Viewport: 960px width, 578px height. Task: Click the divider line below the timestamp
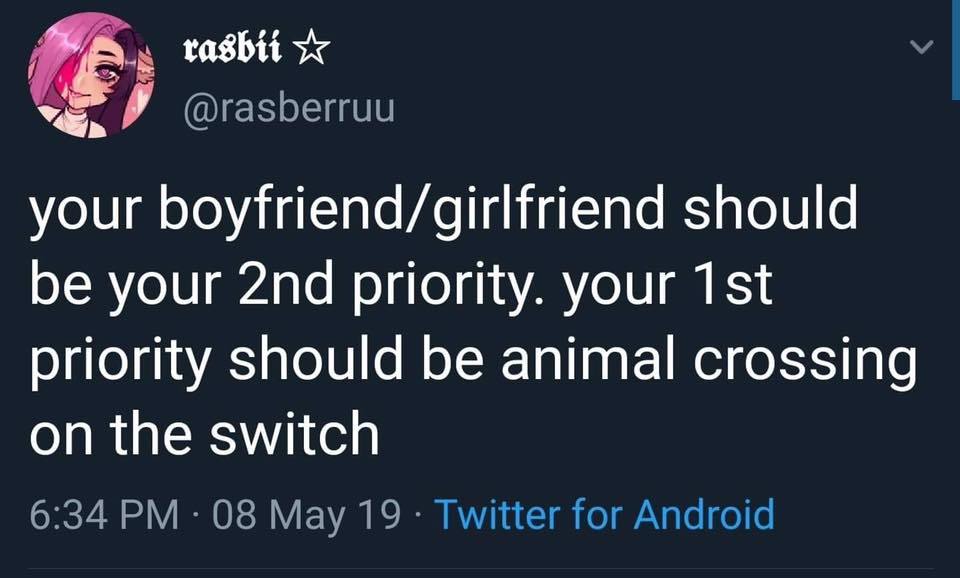click(480, 568)
